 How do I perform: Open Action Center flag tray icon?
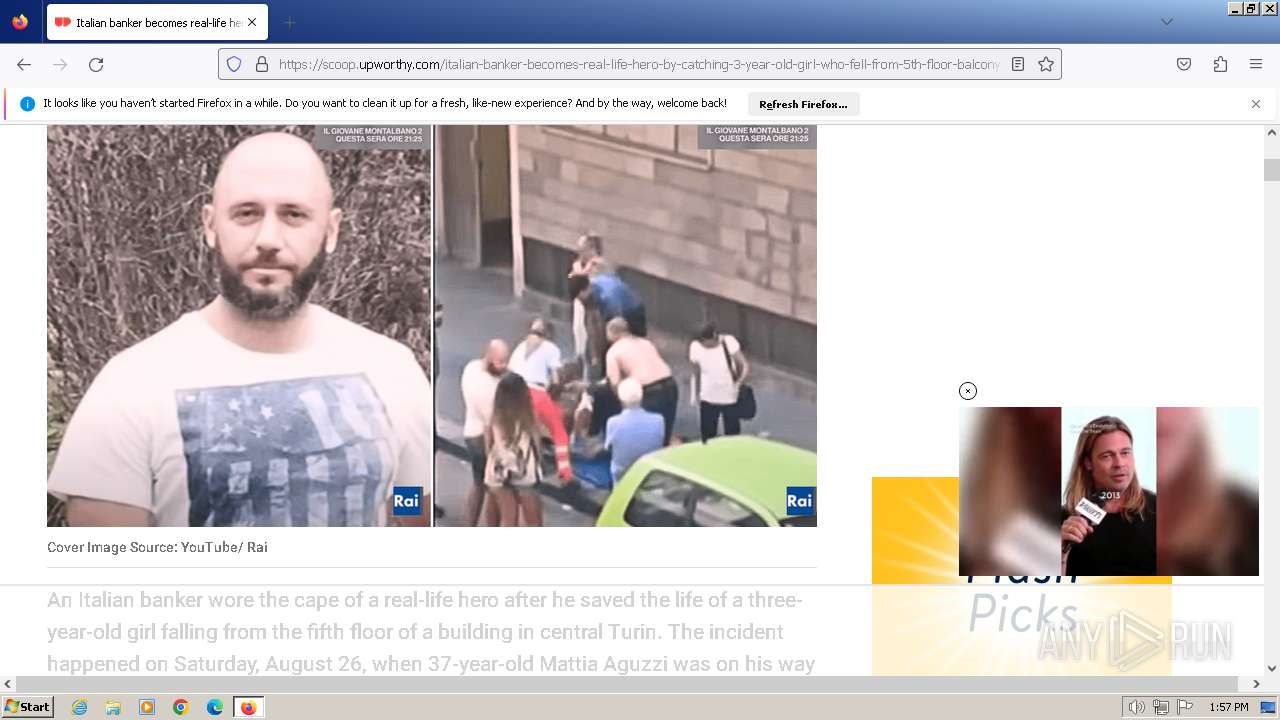coord(1185,707)
